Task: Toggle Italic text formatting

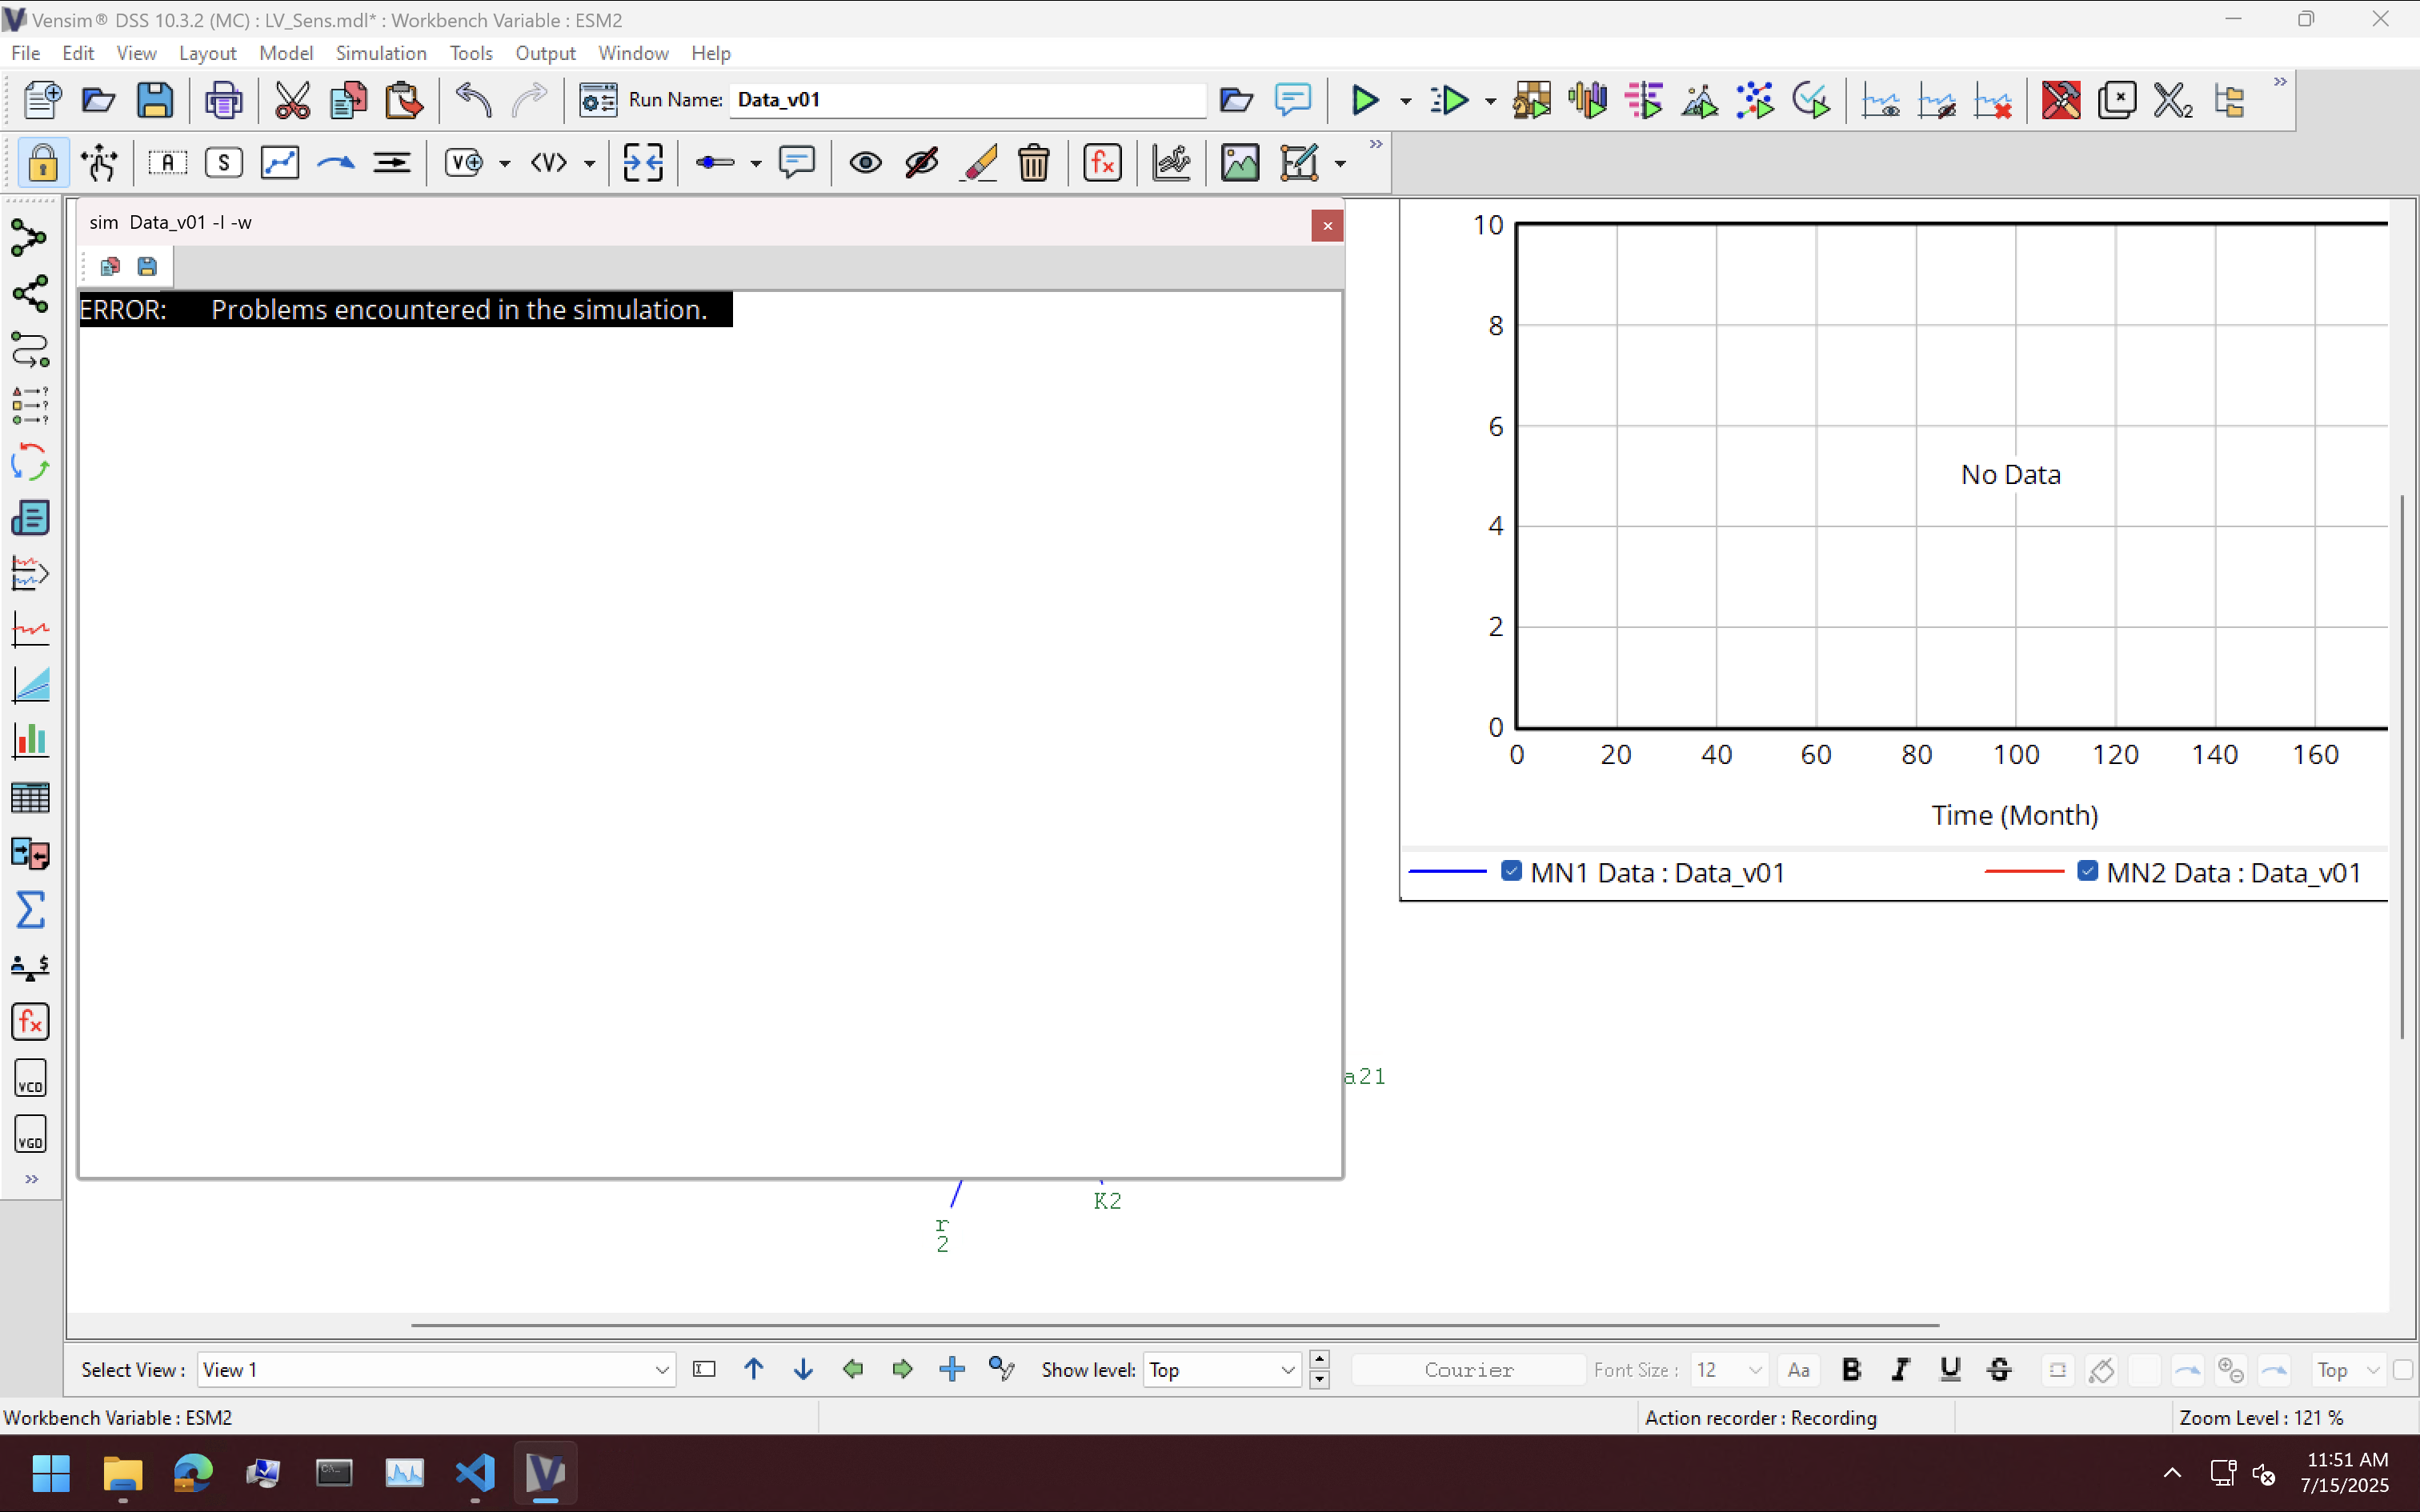Action: [1900, 1370]
